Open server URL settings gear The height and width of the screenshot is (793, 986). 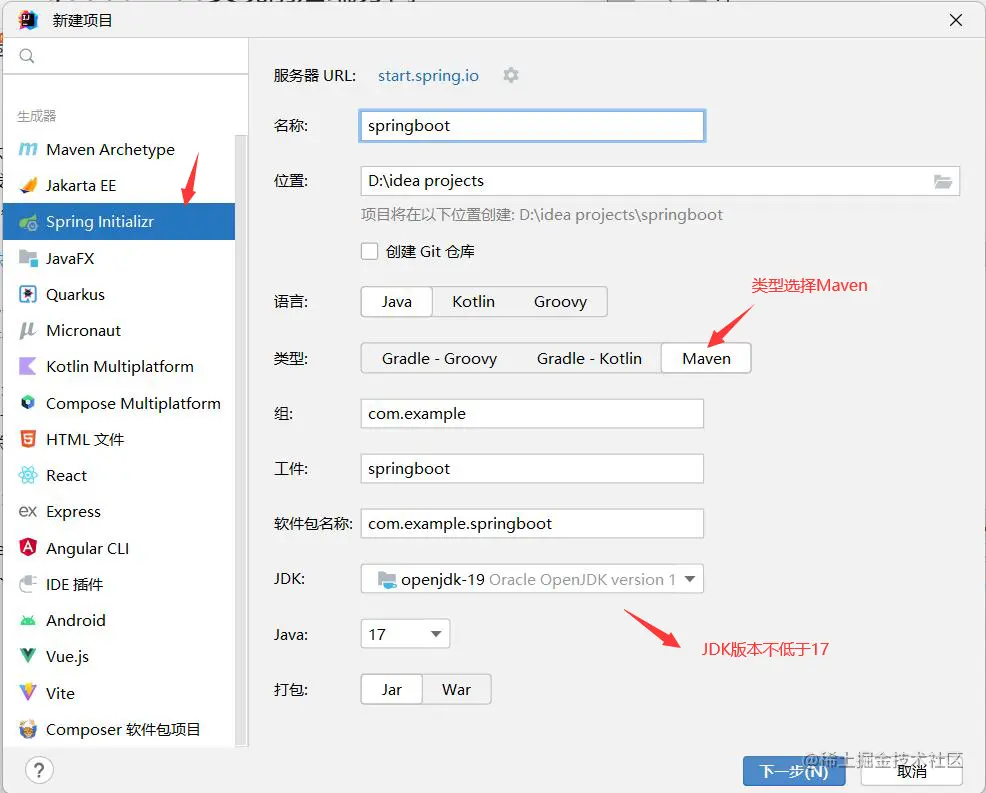pyautogui.click(x=511, y=75)
